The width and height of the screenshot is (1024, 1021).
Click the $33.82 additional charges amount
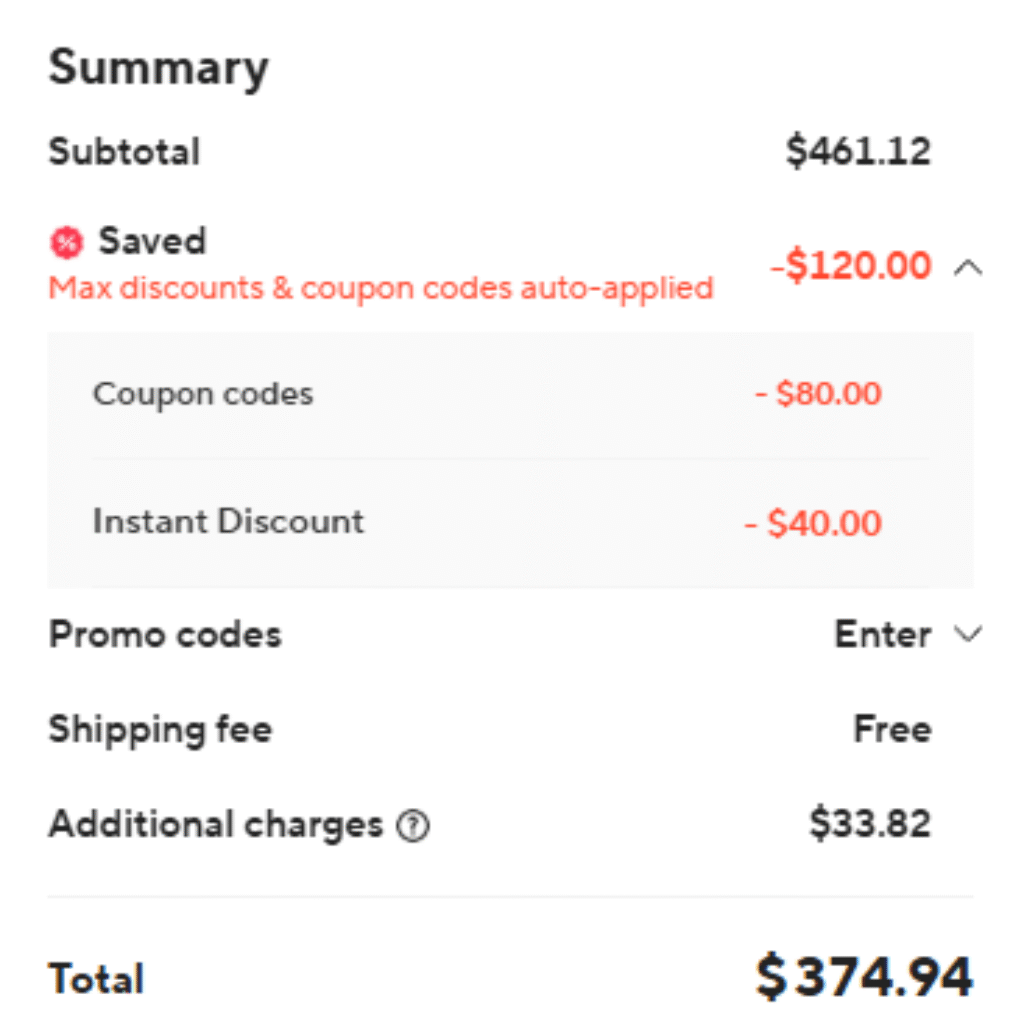870,824
